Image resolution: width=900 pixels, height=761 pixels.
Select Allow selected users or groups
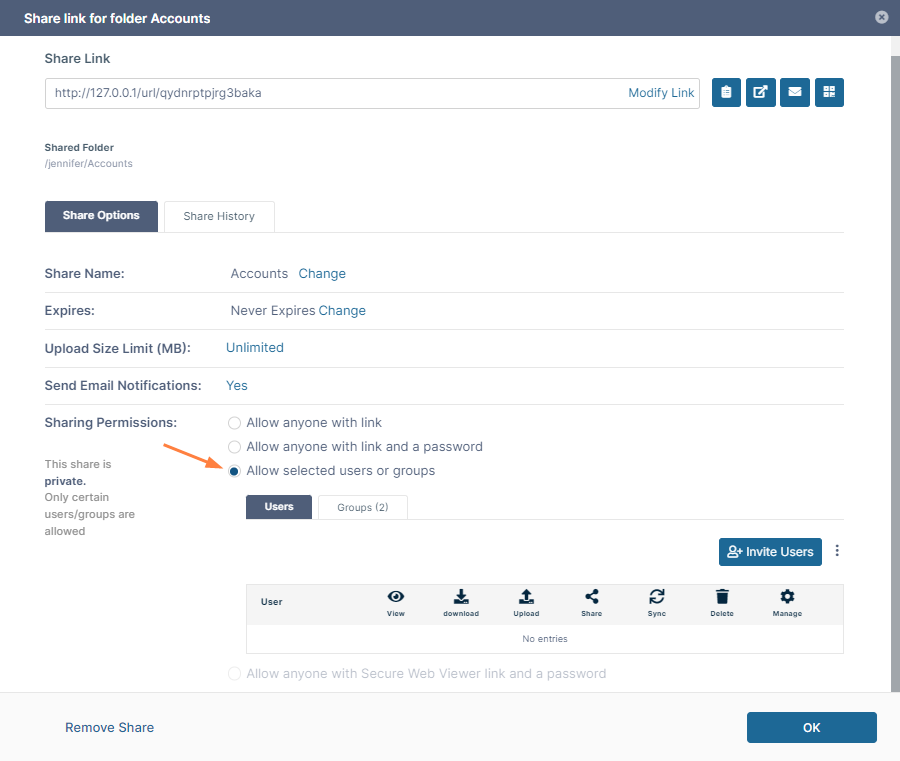[x=235, y=471]
